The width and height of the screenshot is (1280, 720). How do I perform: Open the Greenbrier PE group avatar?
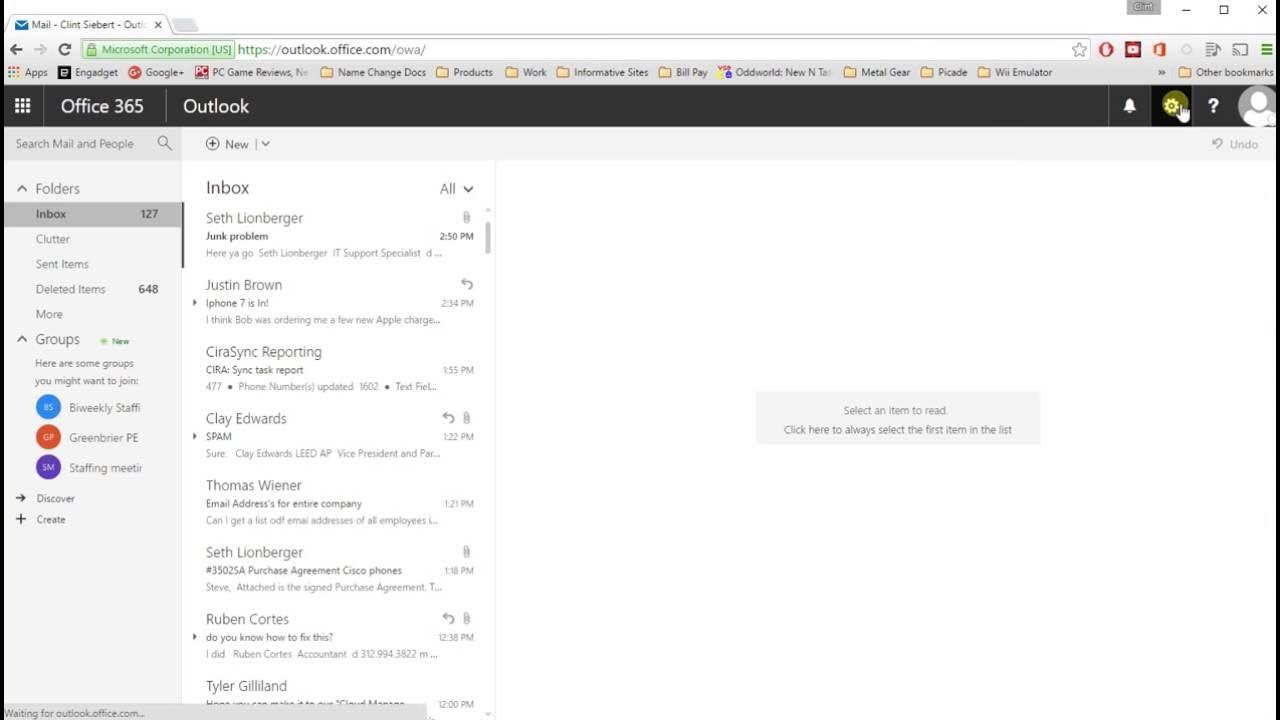point(48,437)
